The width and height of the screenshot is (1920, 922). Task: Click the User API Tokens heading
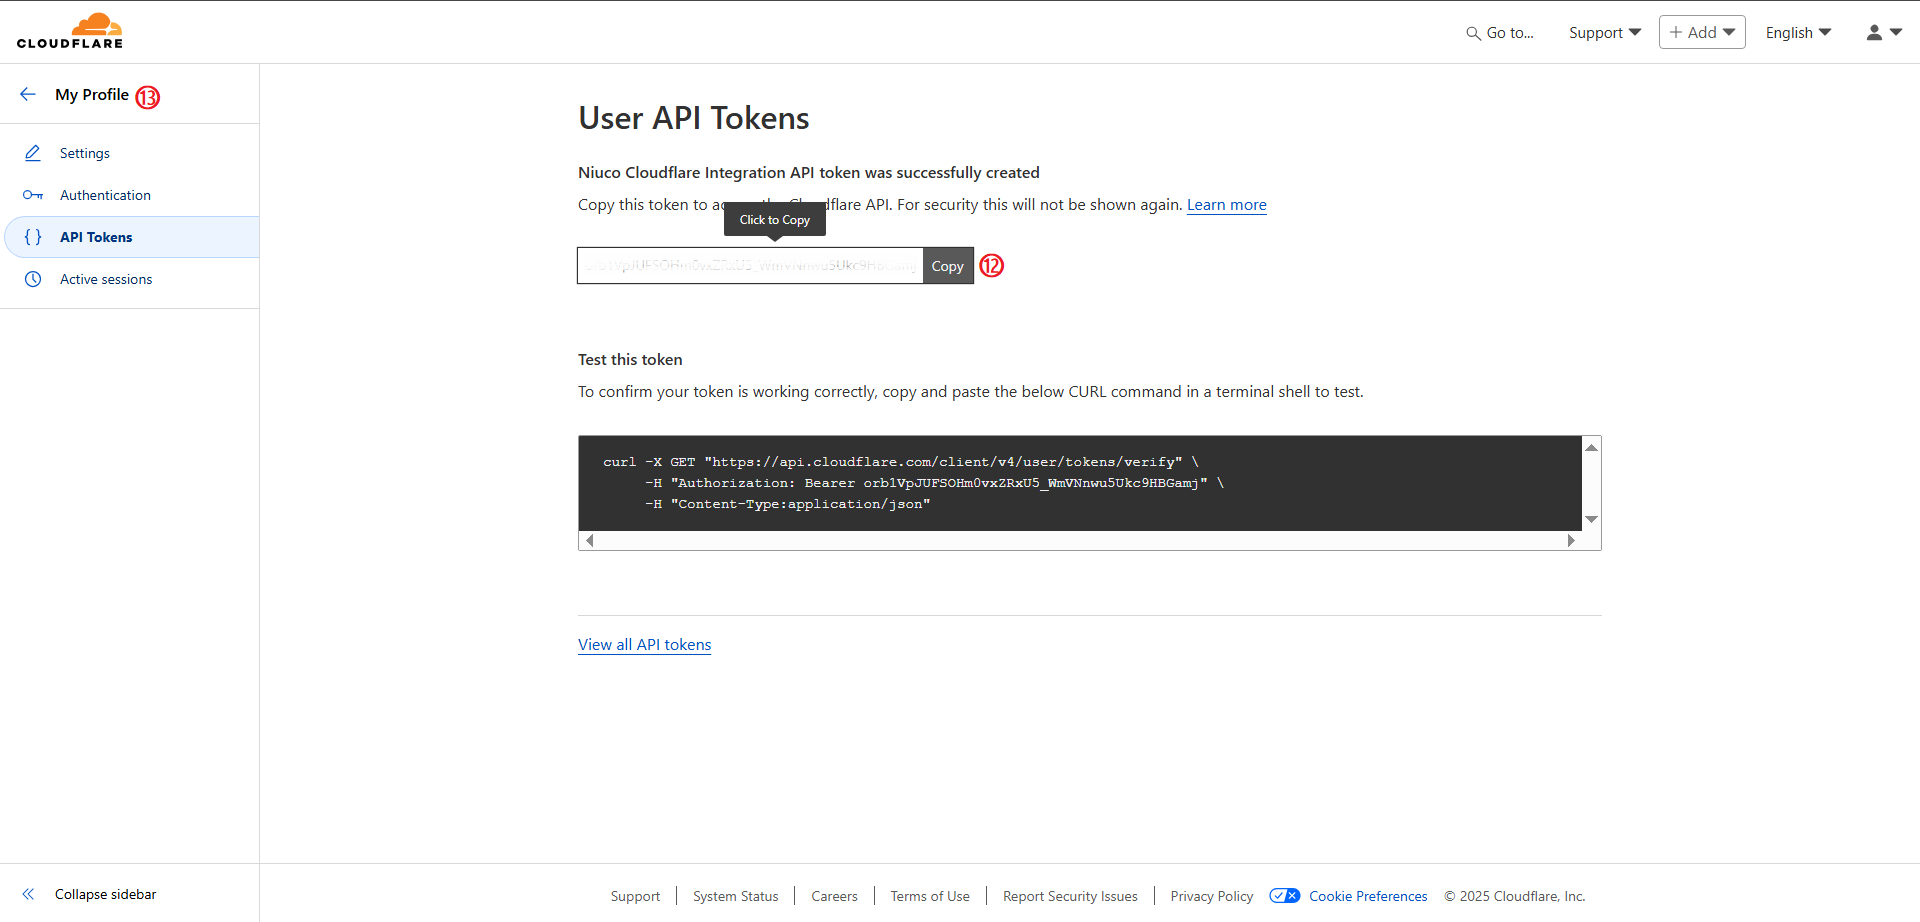[x=694, y=118]
